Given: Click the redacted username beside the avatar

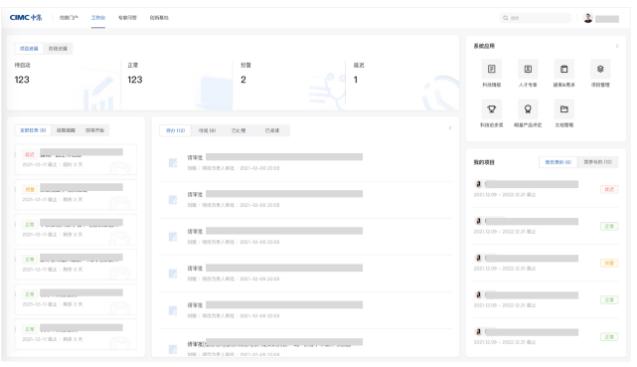Looking at the screenshot, I should [x=607, y=19].
